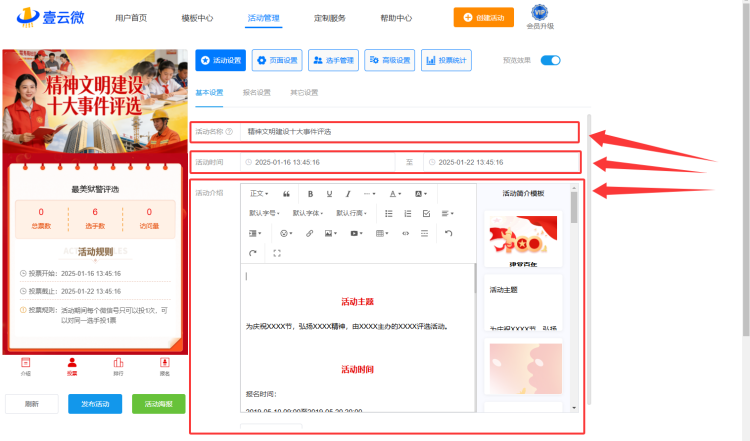This screenshot has height=441, width=750.
Task: Click the green 活动海报 button
Action: [158, 404]
